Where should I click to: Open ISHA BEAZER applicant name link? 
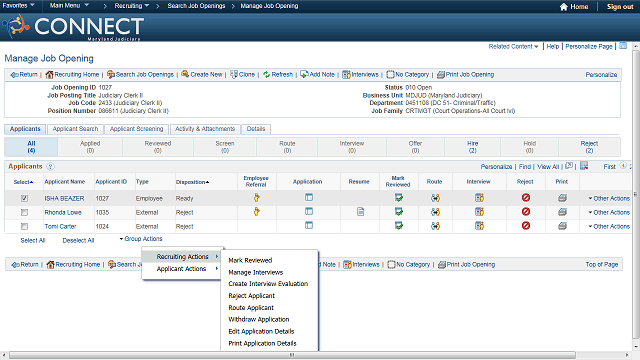point(64,198)
